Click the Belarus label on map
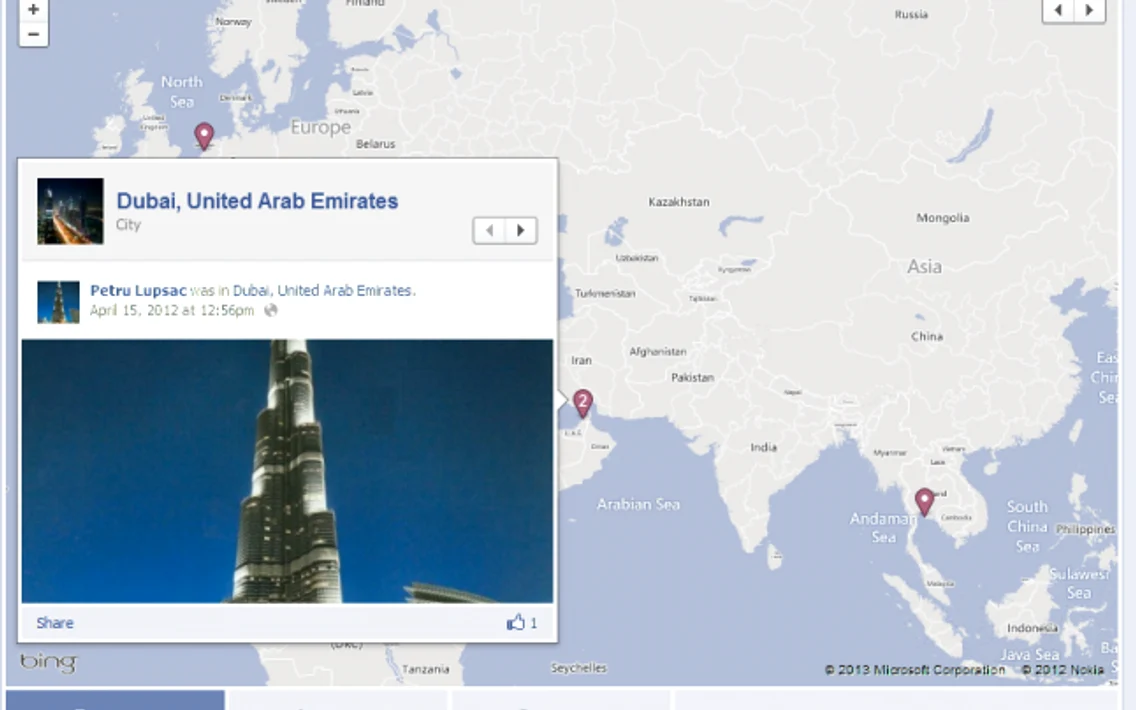Screen dimensions: 1136x710 coord(376,144)
